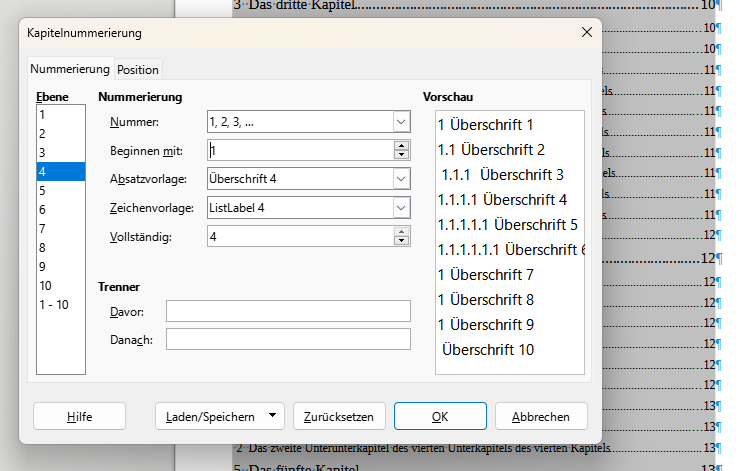Click '1.1.1.1 Überschrift 4' in preview

click(x=502, y=200)
